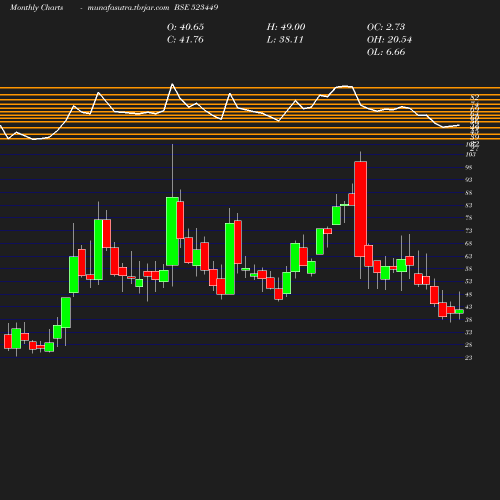Click the 88 price axis label
The height and width of the screenshot is (500, 500).
(x=469, y=193)
